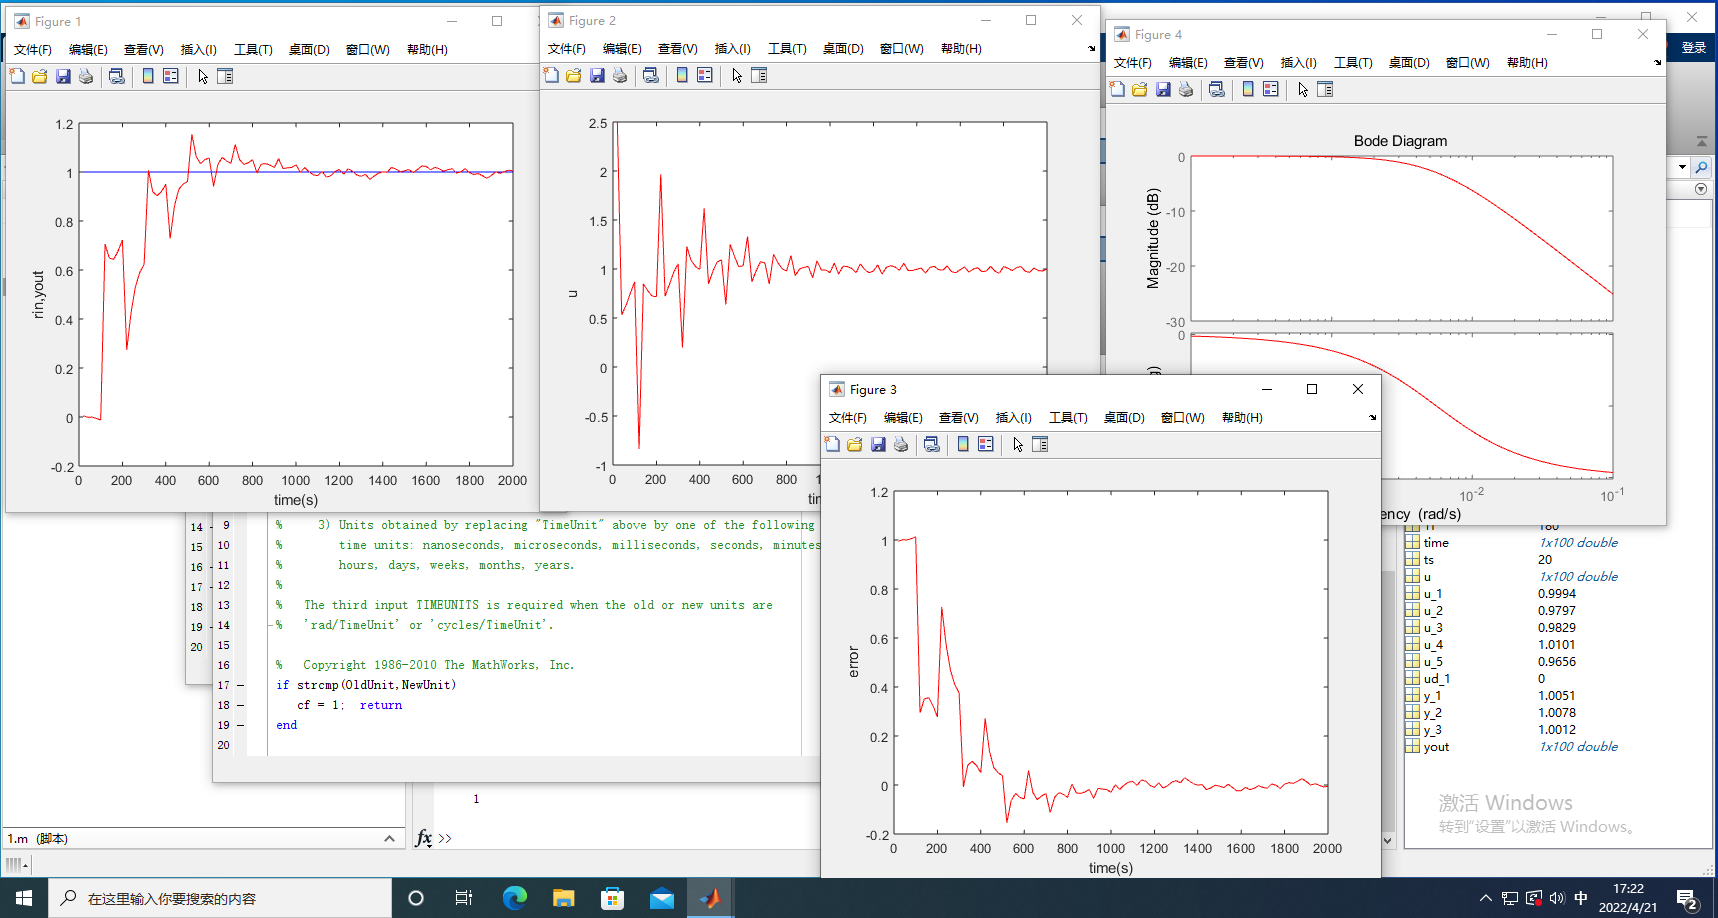Collapse toolstrip using the up arrow icon
Image resolution: width=1718 pixels, height=918 pixels.
pos(1701,141)
